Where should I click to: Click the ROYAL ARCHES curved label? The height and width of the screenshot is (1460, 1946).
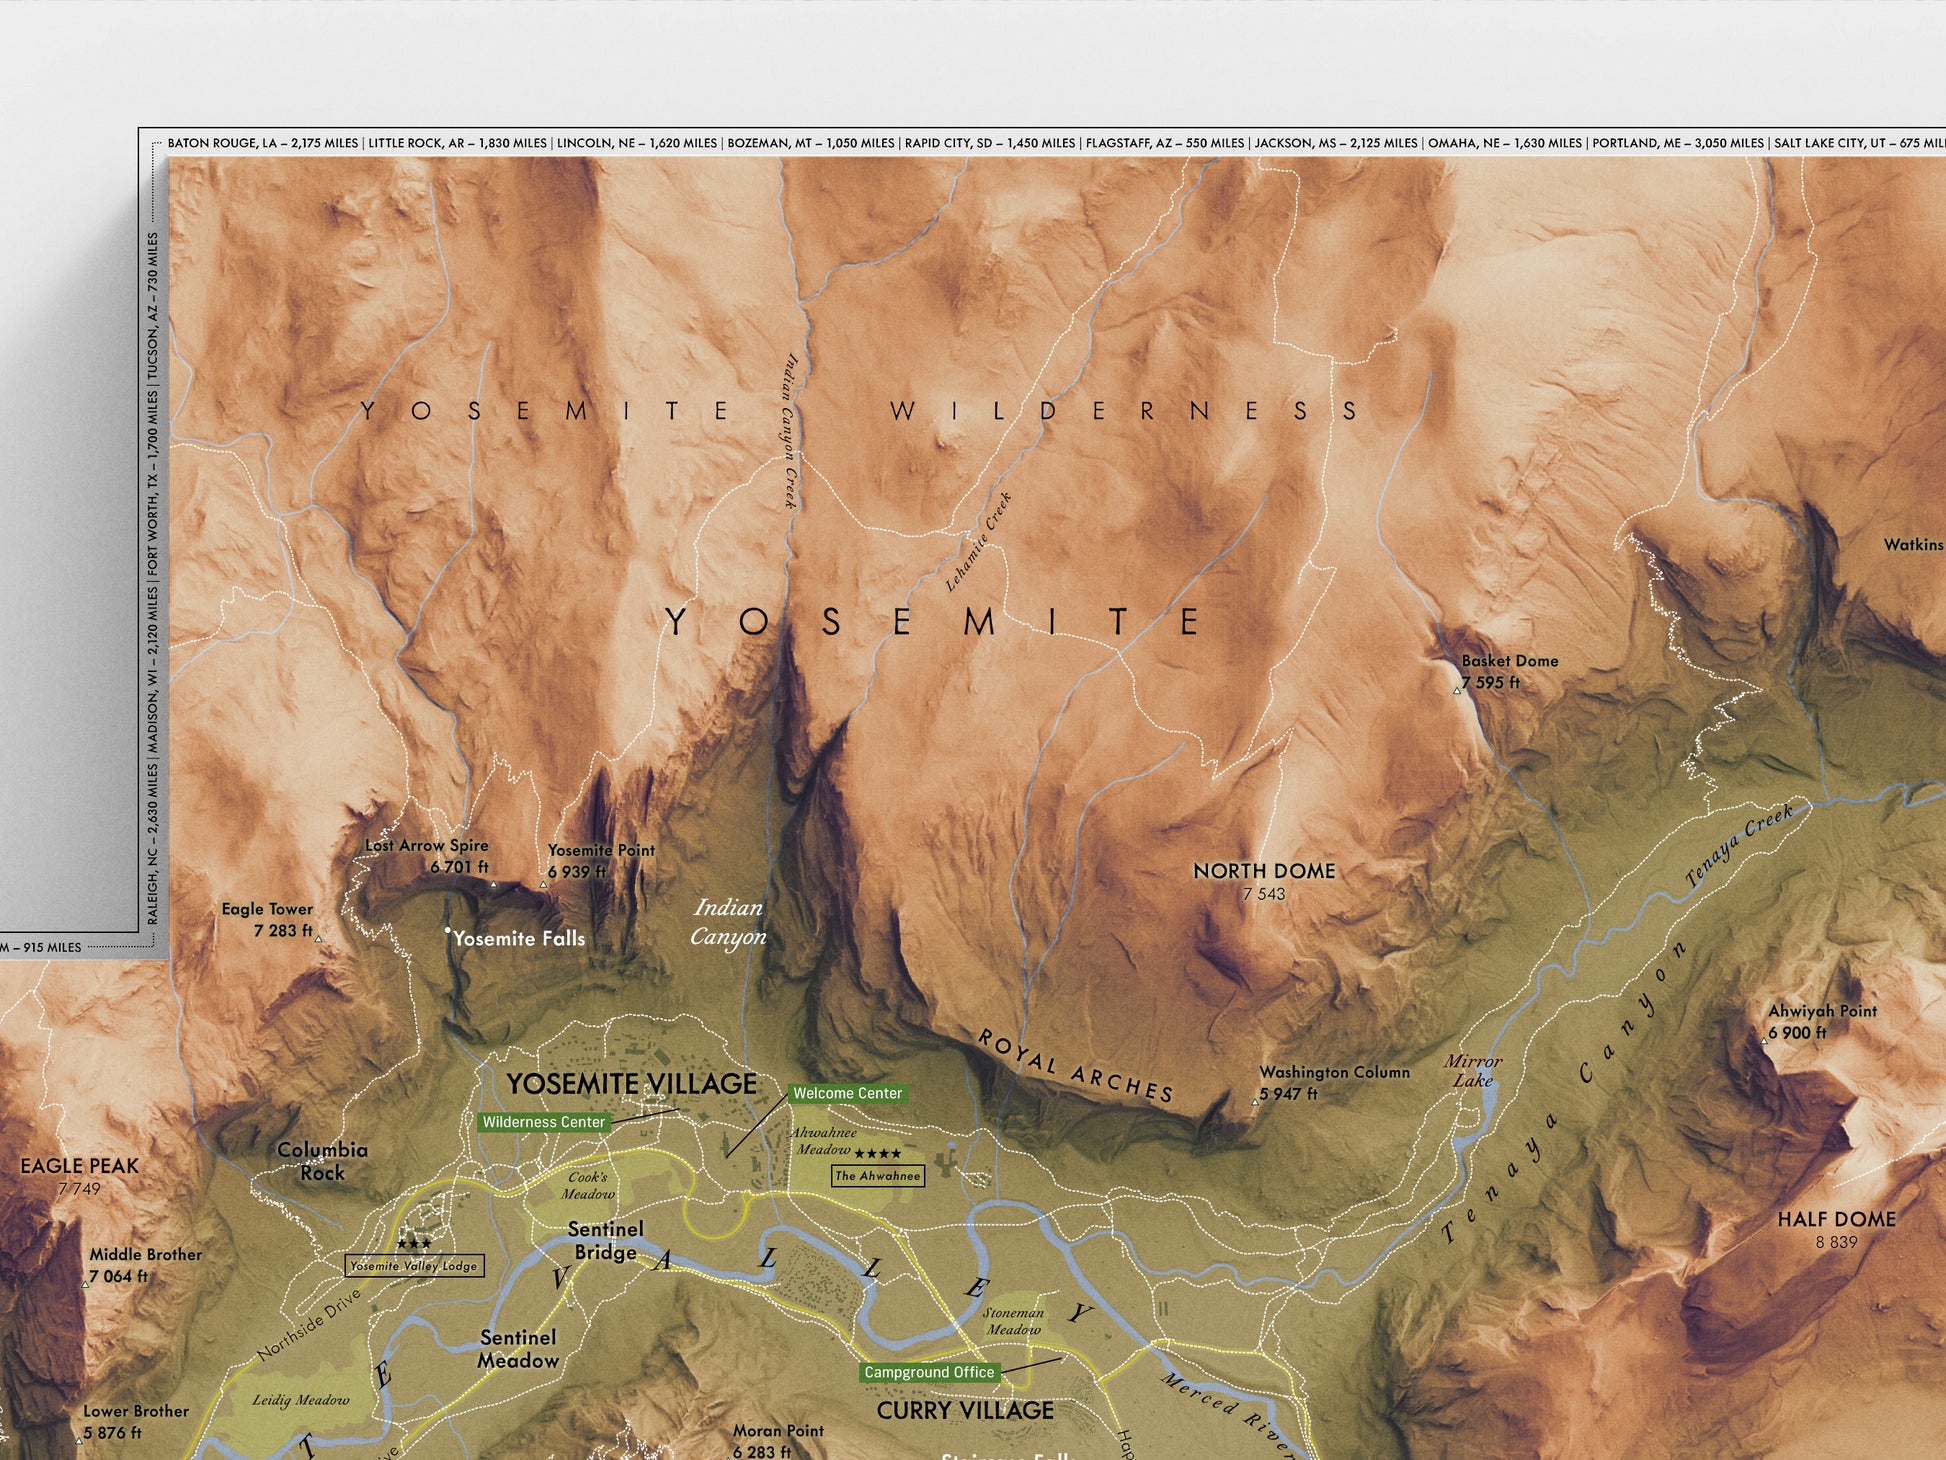click(1076, 1067)
